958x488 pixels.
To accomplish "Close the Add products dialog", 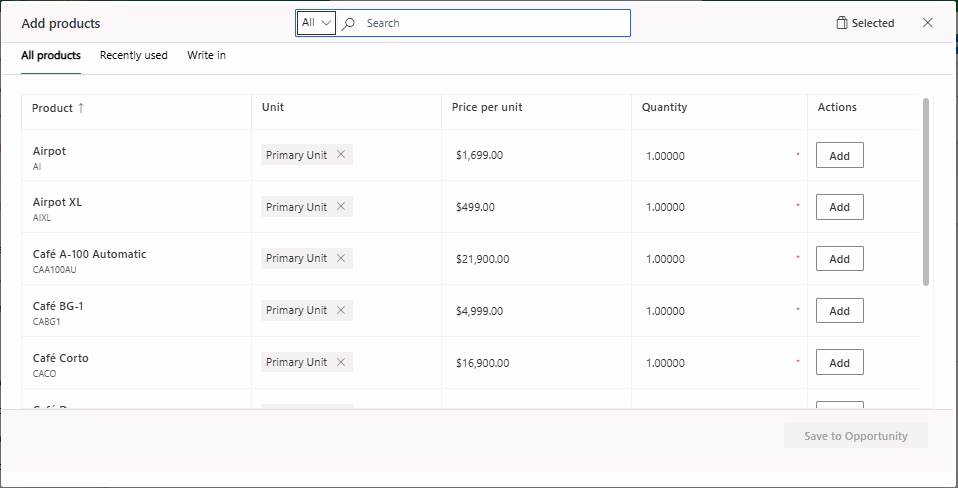I will coord(927,23).
